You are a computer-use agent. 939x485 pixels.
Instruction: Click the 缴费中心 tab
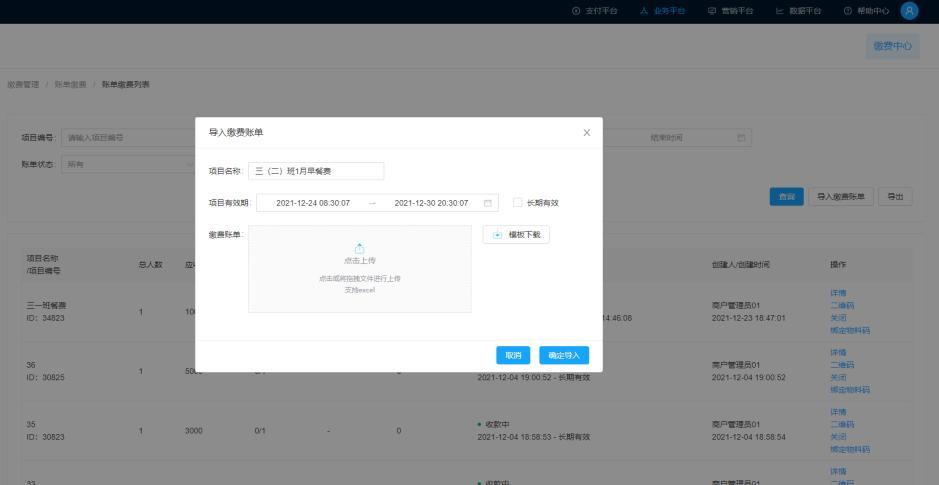click(892, 46)
